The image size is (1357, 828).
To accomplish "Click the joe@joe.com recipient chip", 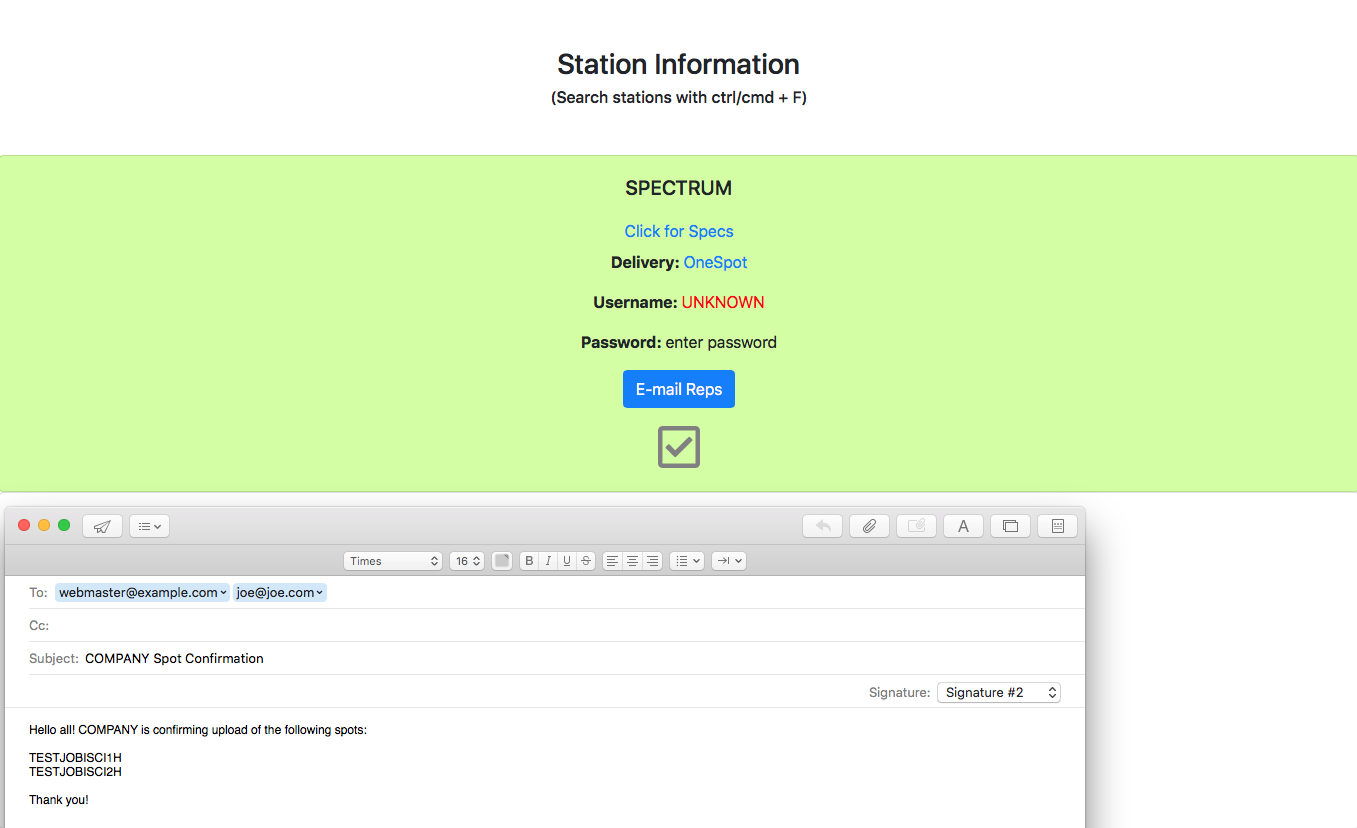I will [280, 592].
